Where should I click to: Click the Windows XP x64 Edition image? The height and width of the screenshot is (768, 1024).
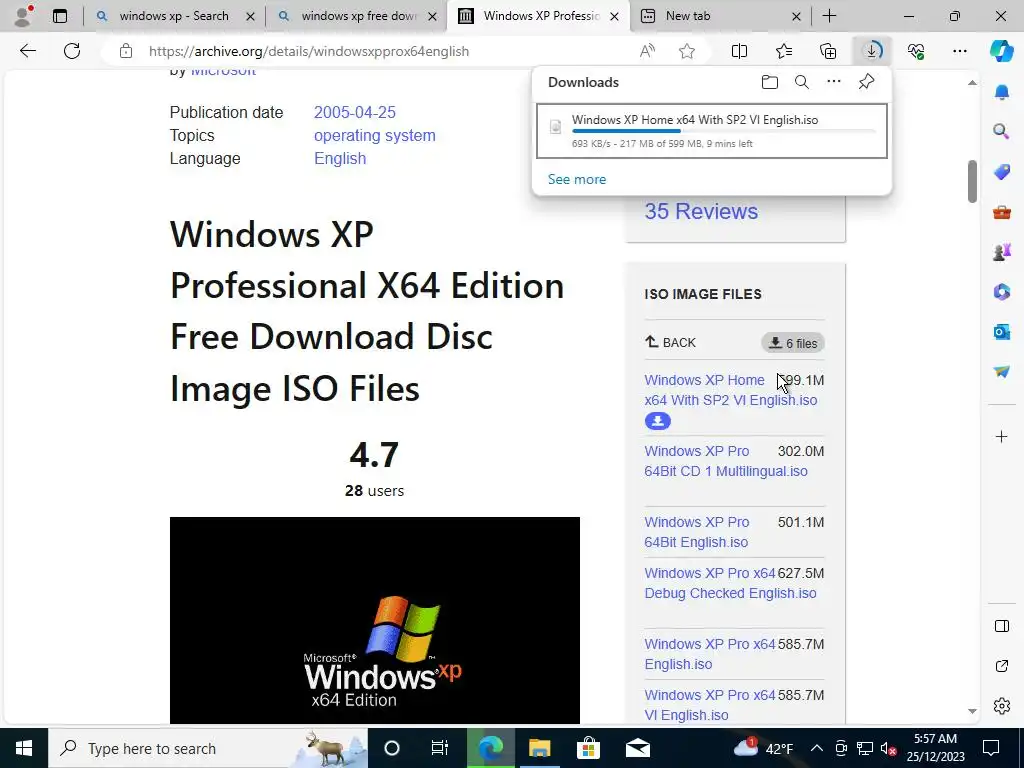pyautogui.click(x=374, y=620)
